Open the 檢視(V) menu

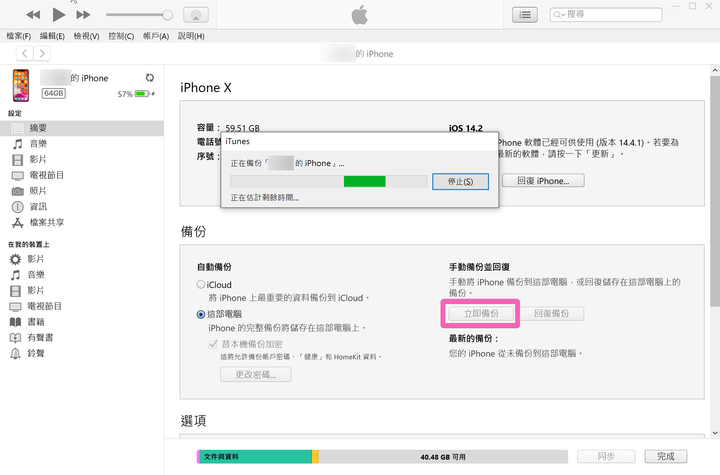pos(86,36)
